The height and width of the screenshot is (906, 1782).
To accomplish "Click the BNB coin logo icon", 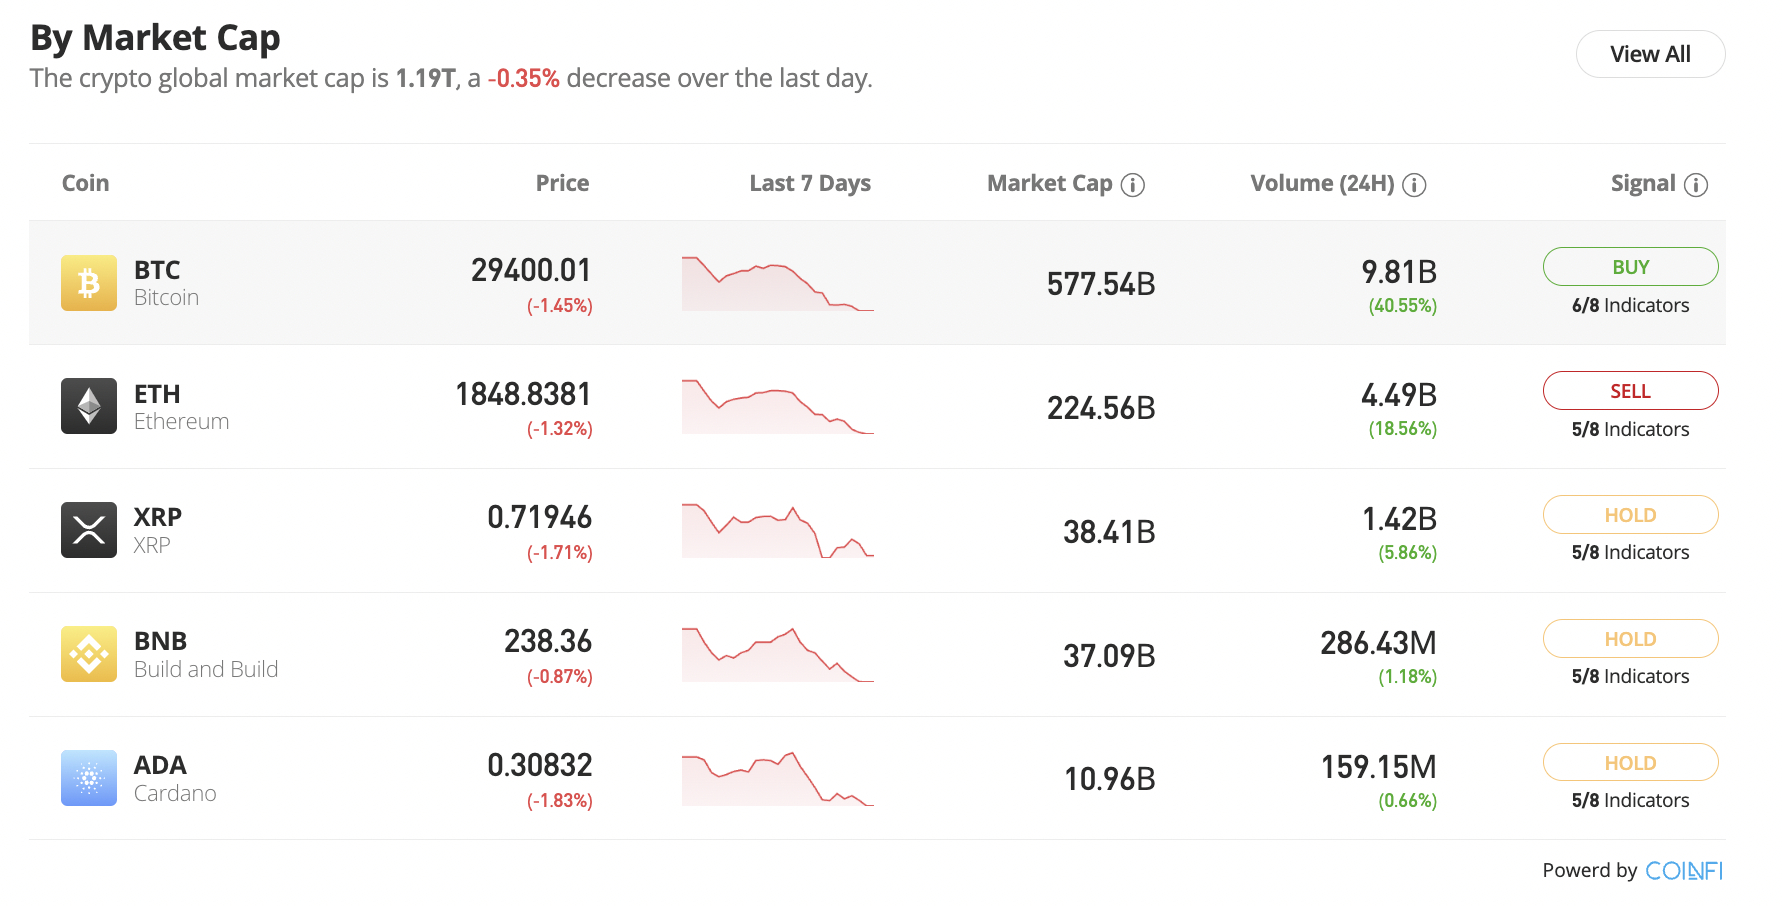I will (x=89, y=654).
